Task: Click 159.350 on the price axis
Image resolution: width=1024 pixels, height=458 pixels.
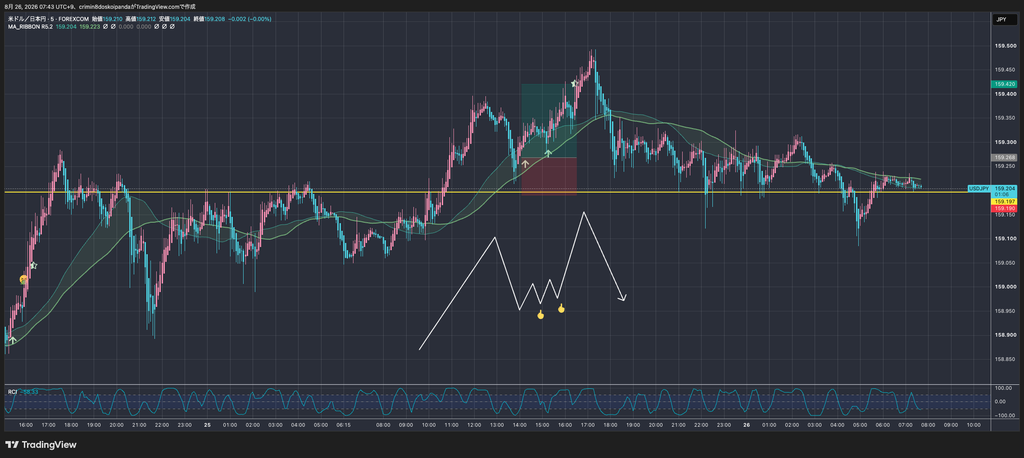Action: pyautogui.click(x=1004, y=118)
